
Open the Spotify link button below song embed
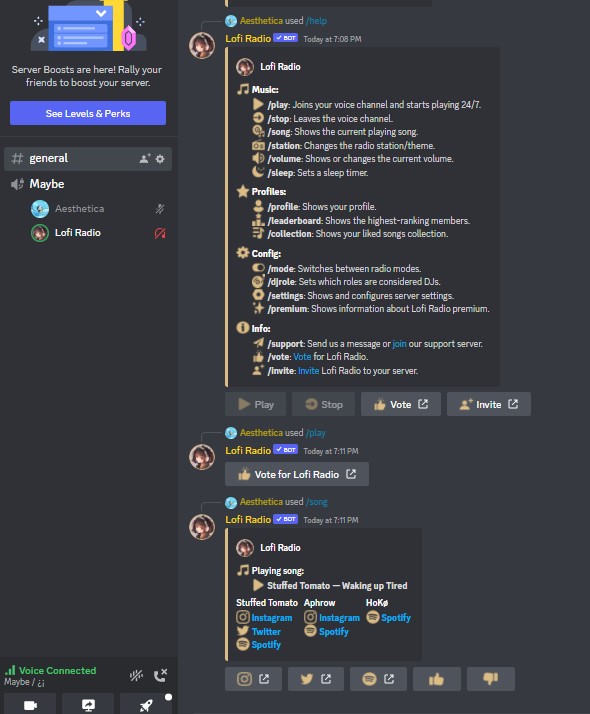[378, 679]
